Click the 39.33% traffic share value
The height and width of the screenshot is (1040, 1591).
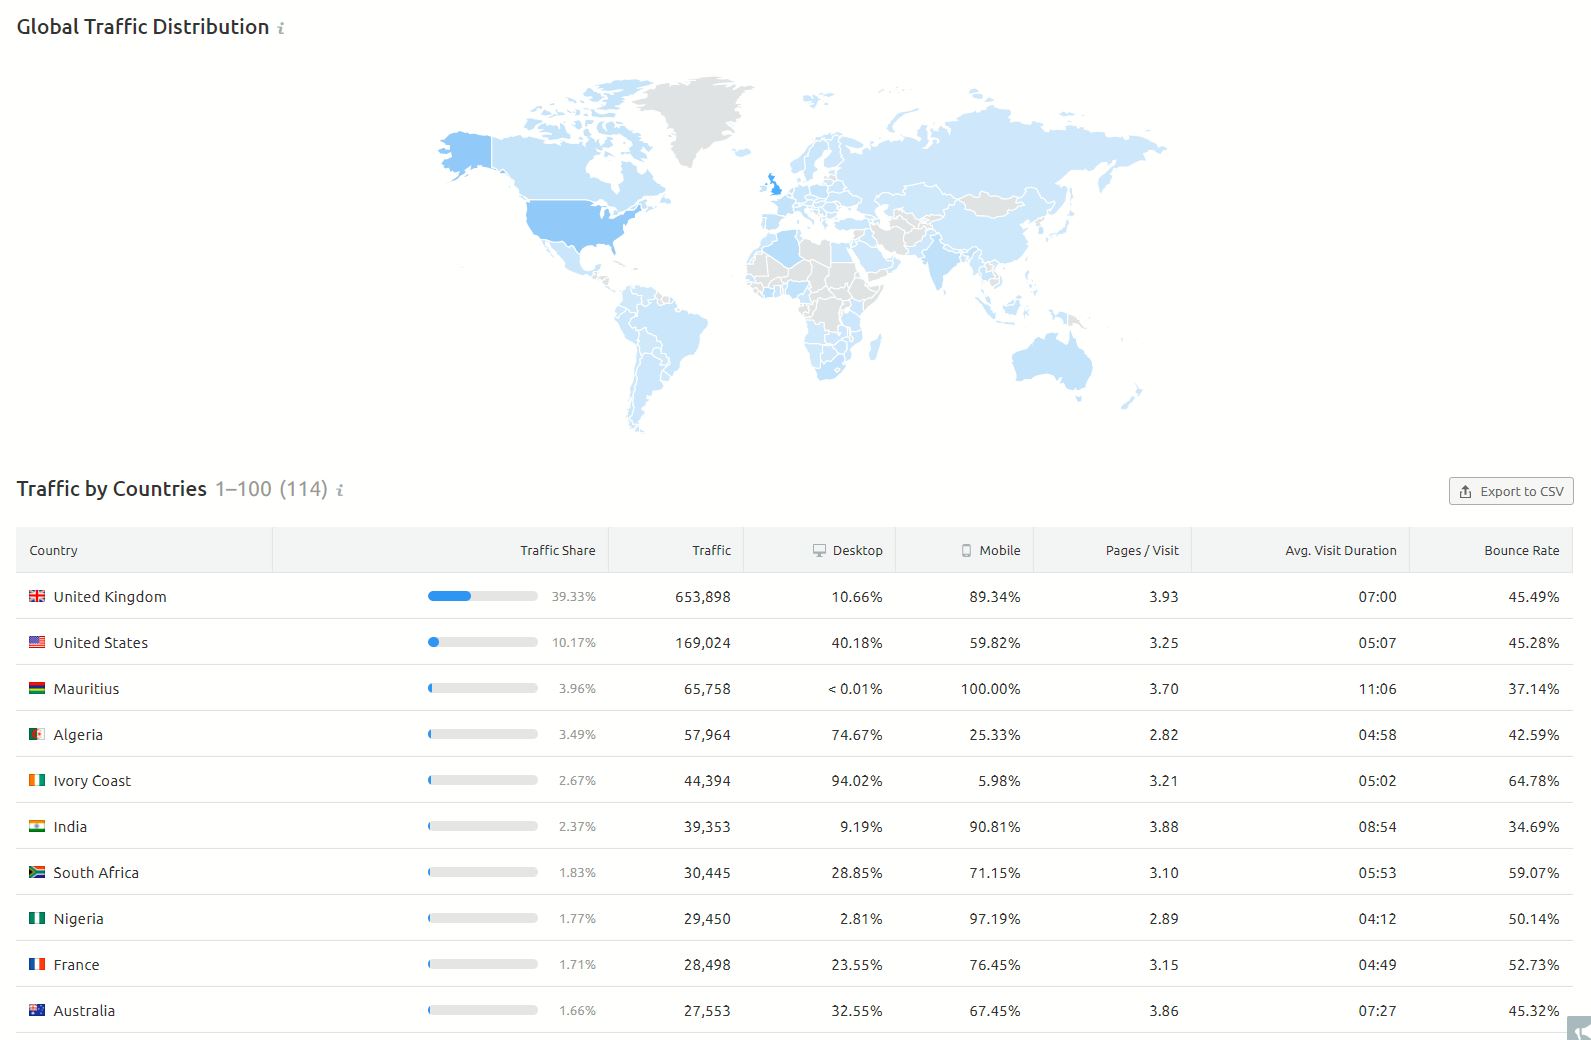pos(574,597)
